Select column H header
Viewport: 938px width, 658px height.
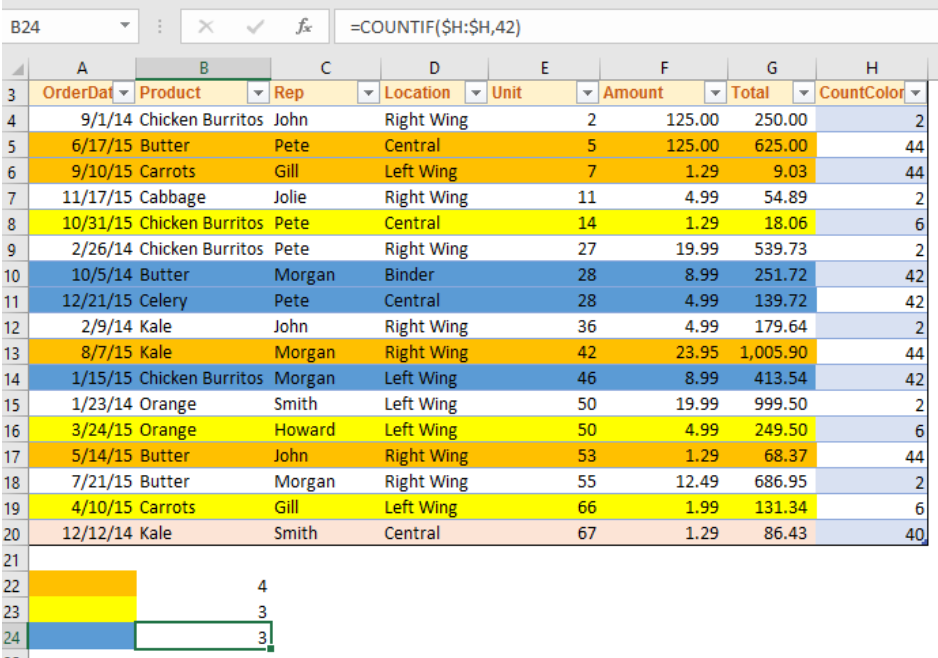click(x=872, y=68)
